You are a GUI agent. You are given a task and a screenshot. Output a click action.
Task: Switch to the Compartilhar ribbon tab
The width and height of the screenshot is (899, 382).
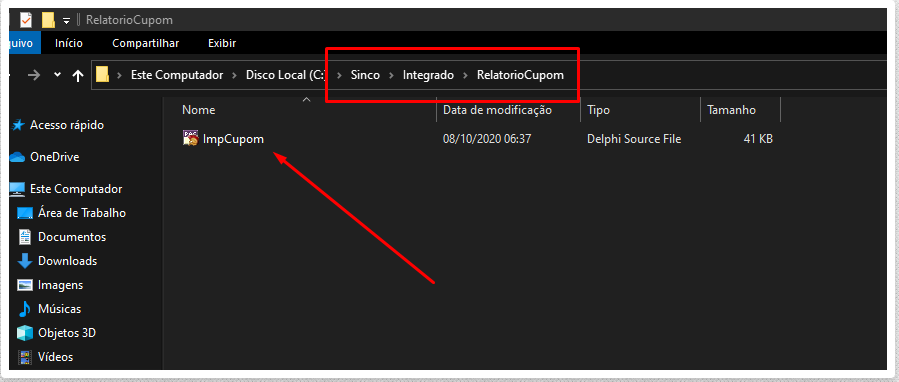[146, 43]
